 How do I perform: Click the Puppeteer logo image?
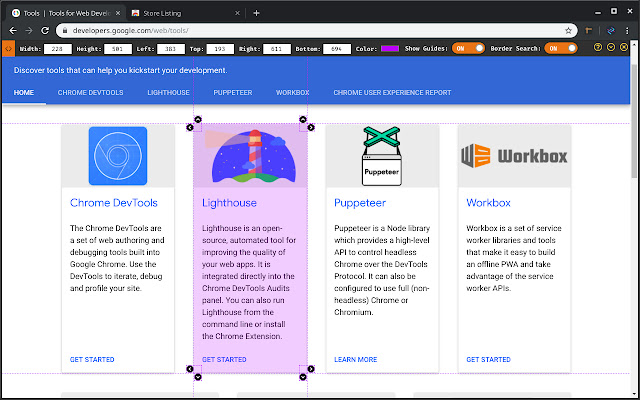(381, 156)
